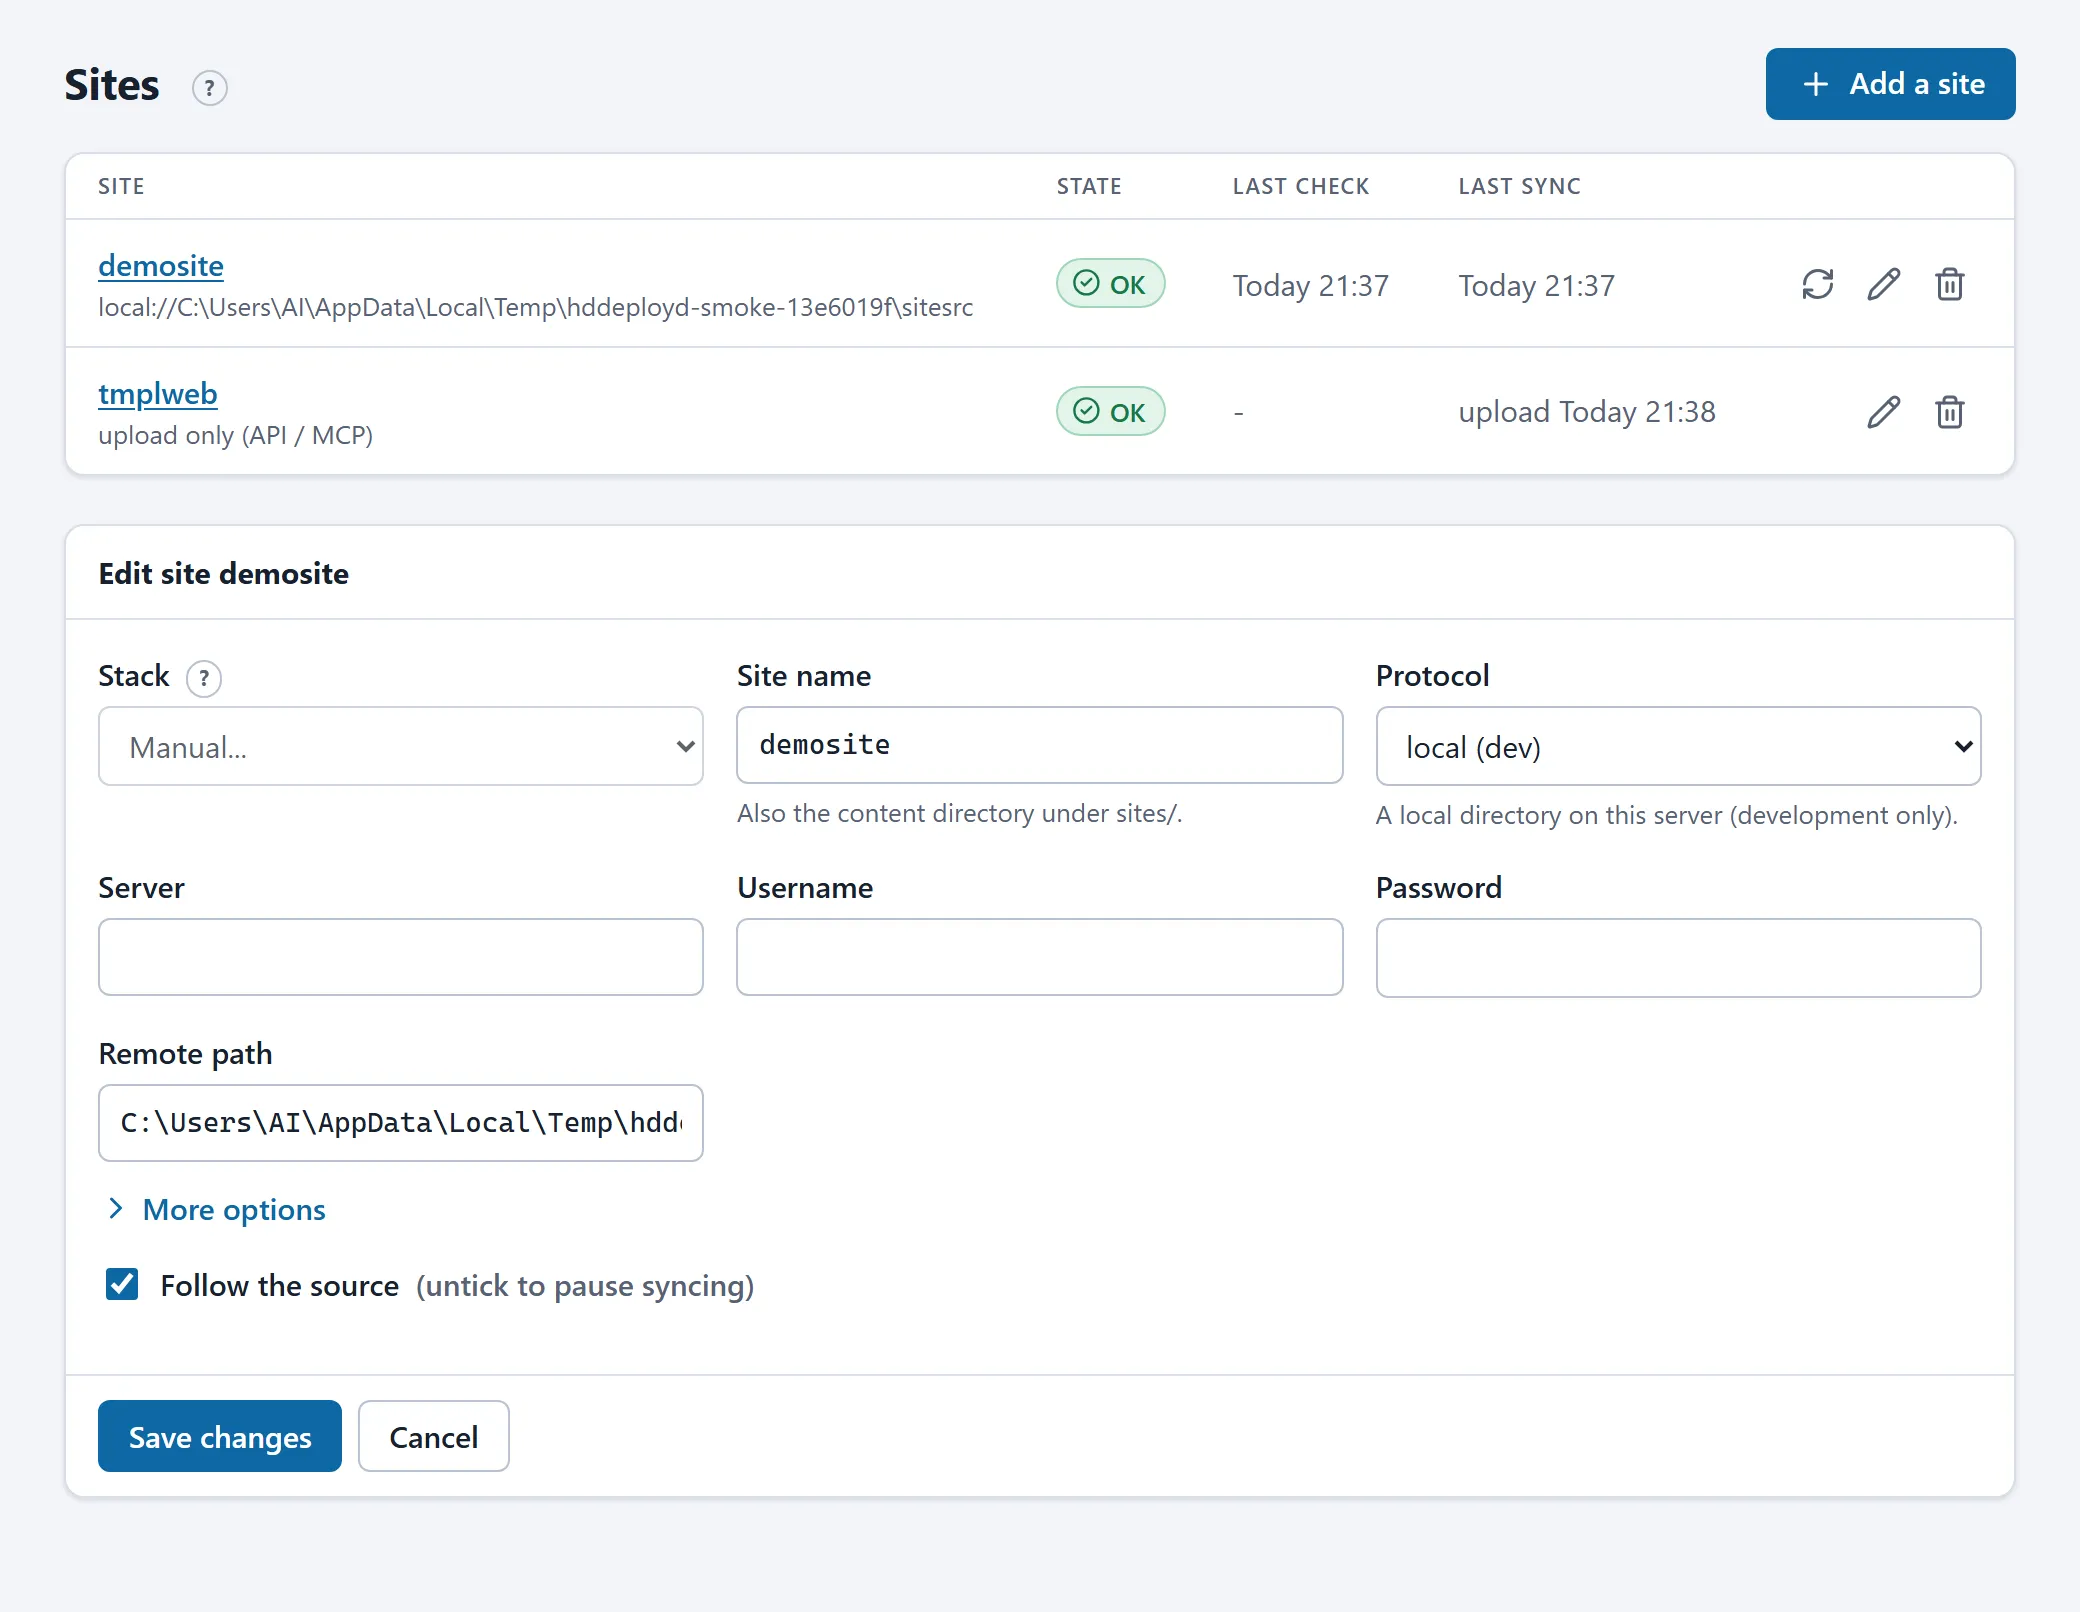Focus the Site name input field

pos(1039,745)
